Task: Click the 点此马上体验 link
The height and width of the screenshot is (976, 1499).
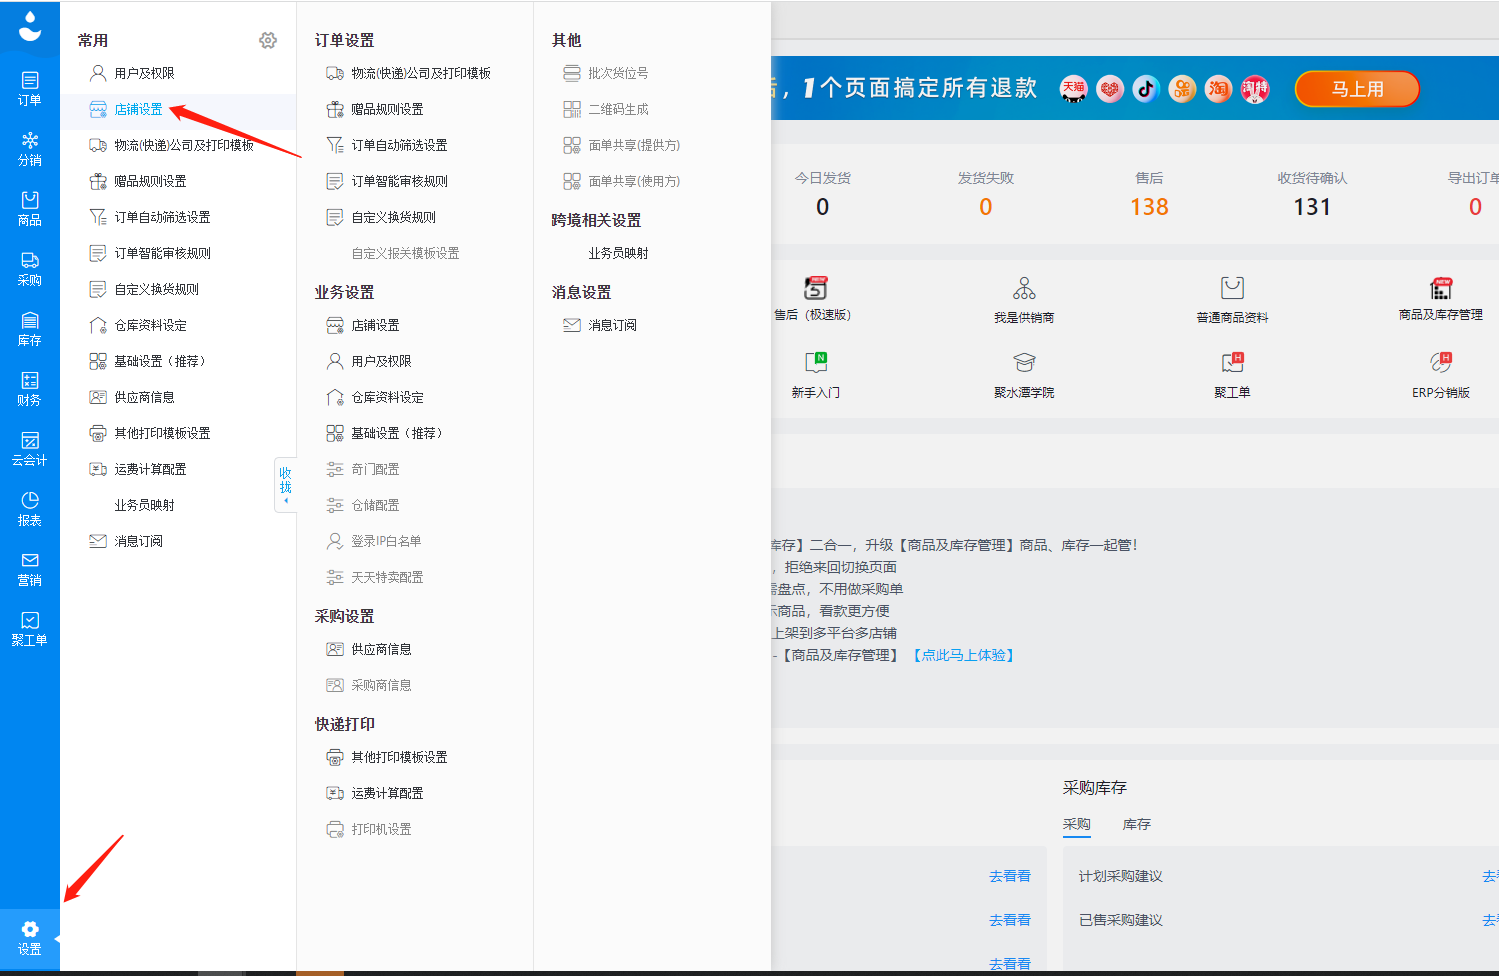Action: coord(964,655)
